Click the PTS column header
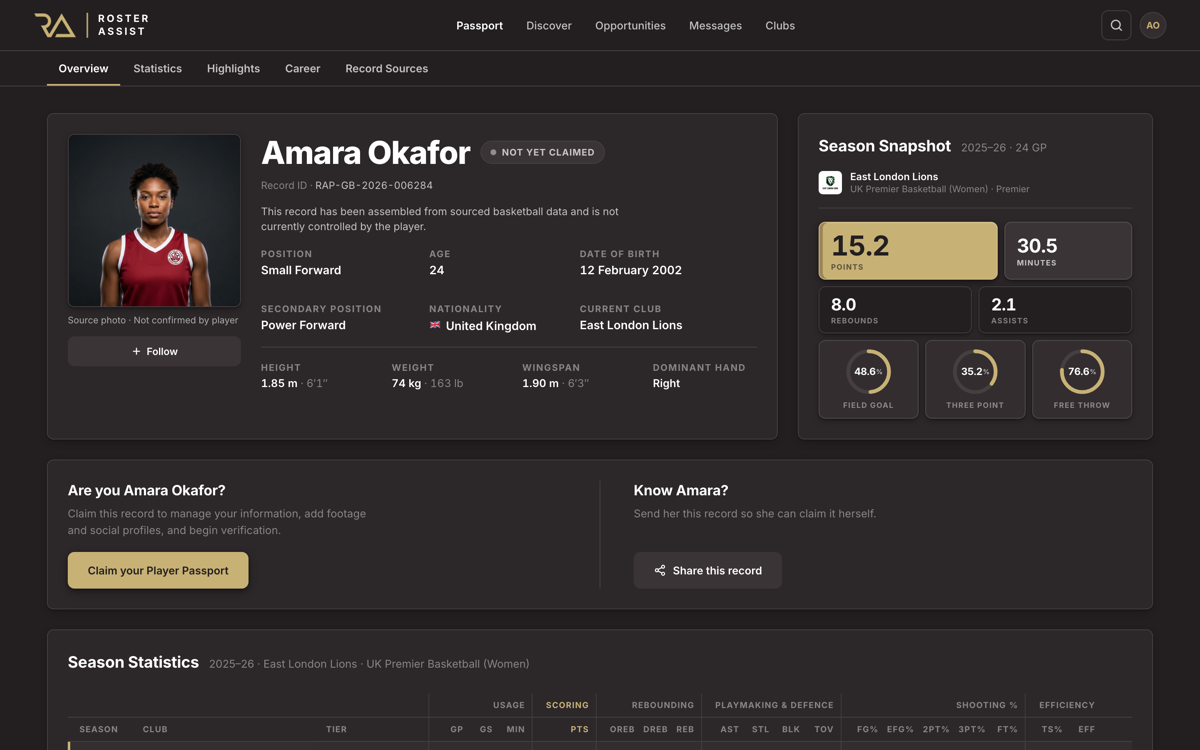This screenshot has height=750, width=1200. [x=579, y=729]
